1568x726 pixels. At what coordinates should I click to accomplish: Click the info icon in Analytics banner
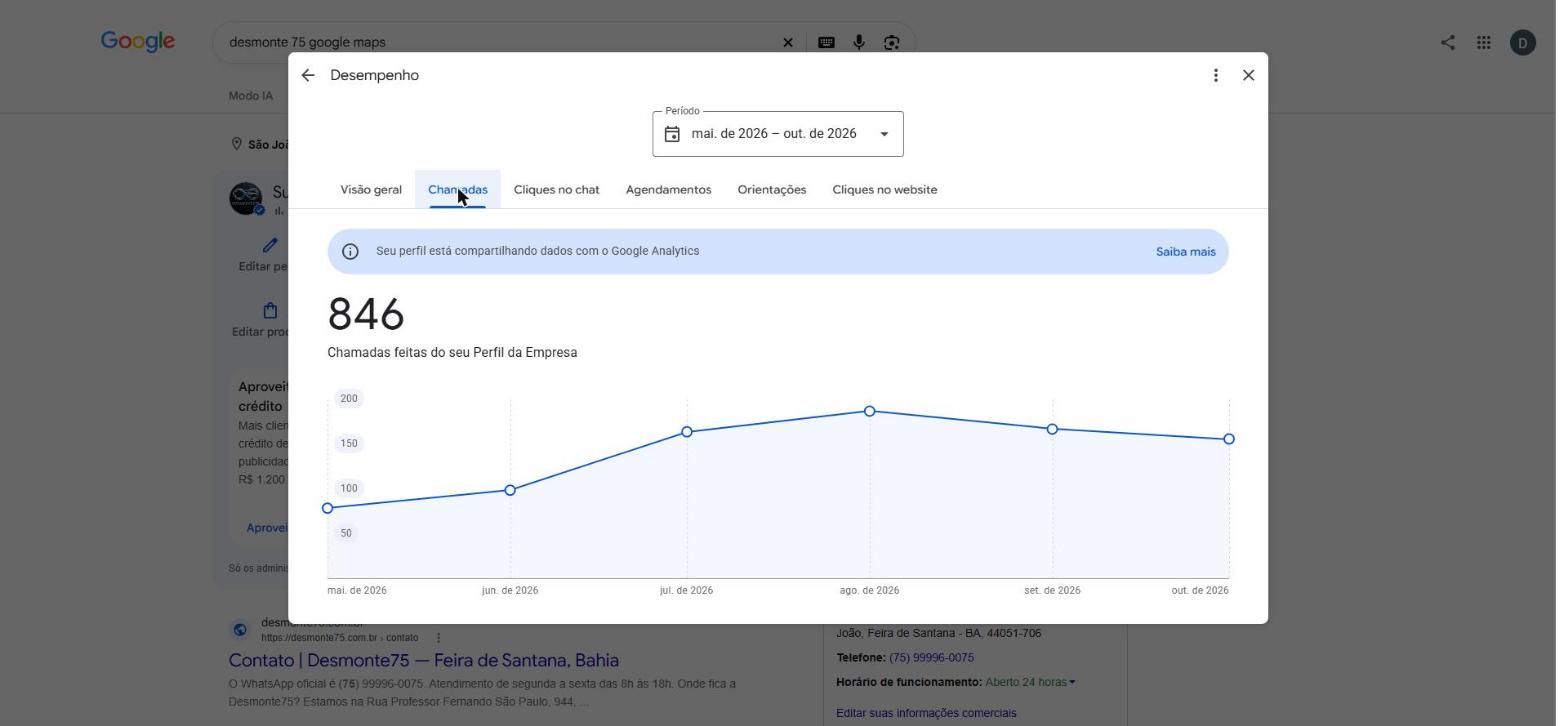point(350,252)
